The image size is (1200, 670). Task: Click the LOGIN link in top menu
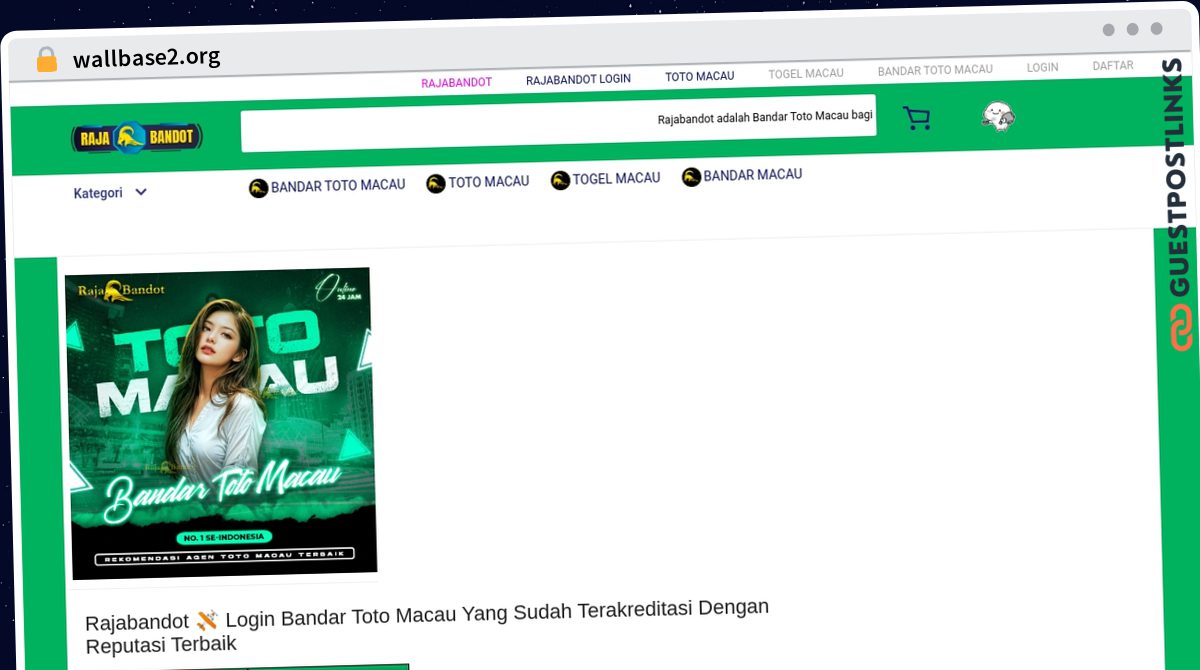(x=1042, y=67)
